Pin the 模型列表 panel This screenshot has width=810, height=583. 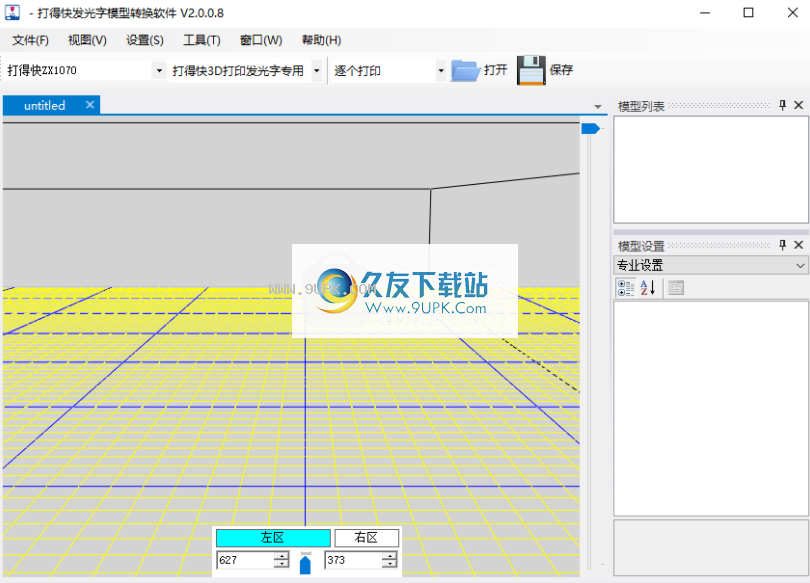click(x=783, y=105)
